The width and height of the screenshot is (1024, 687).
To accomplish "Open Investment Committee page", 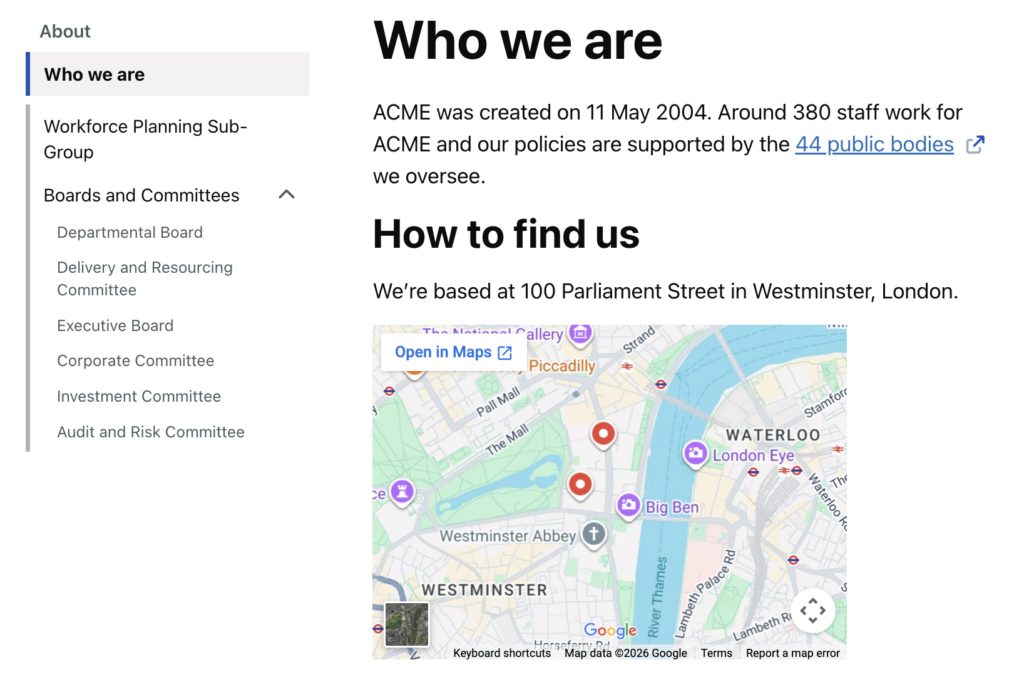I will [139, 396].
